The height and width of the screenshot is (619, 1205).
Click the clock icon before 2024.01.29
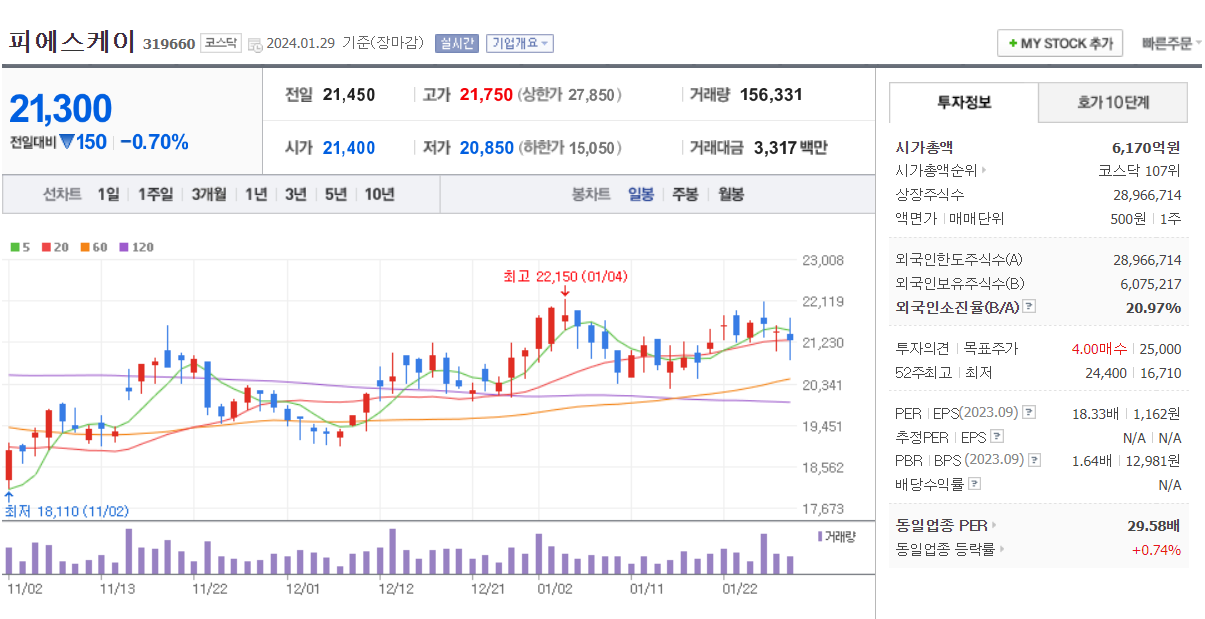pos(255,44)
